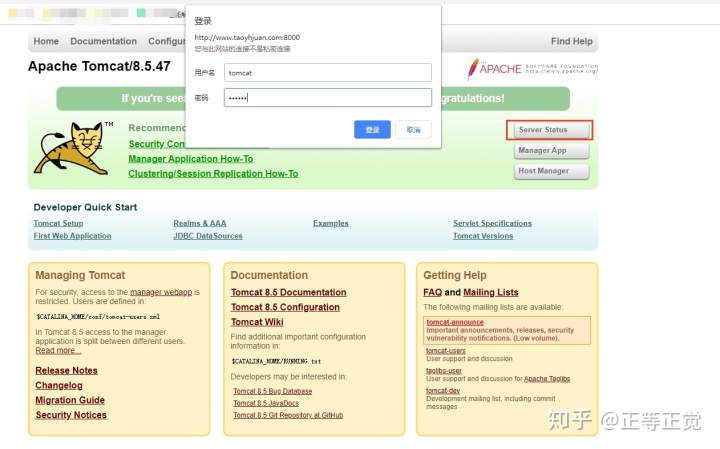Open Tomcat Setup link

[58, 223]
